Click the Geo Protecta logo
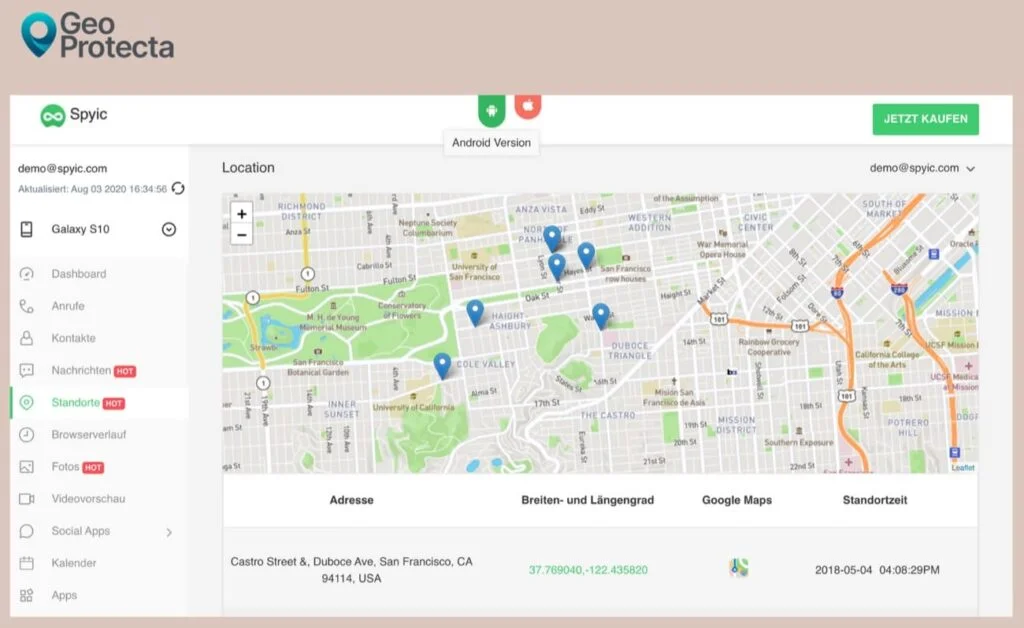 [x=97, y=35]
